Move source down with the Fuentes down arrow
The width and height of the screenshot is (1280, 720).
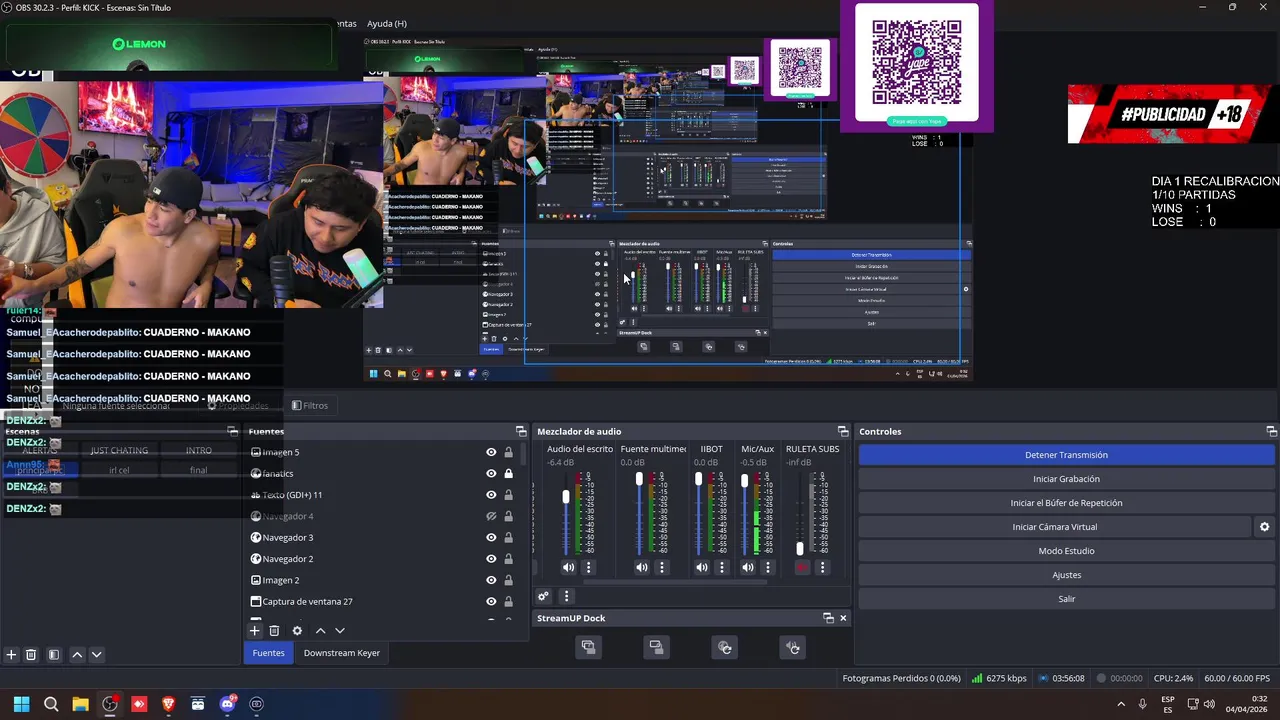point(340,631)
